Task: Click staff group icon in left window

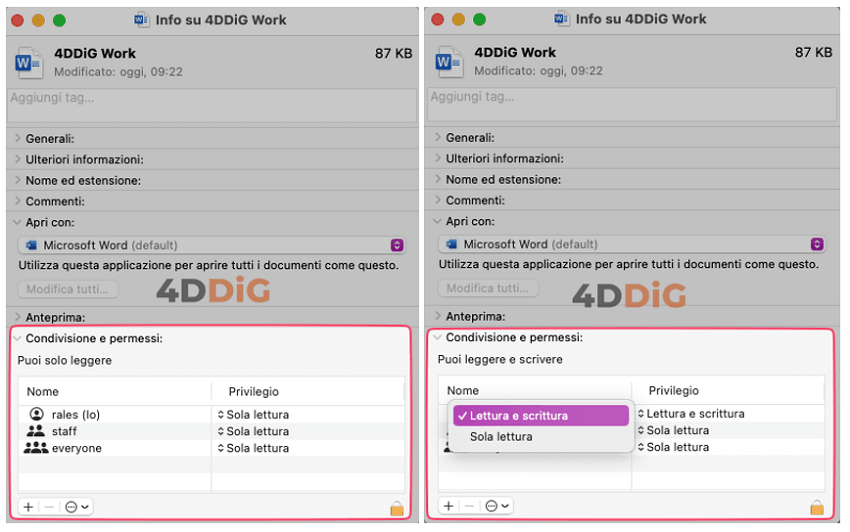Action: 36,431
